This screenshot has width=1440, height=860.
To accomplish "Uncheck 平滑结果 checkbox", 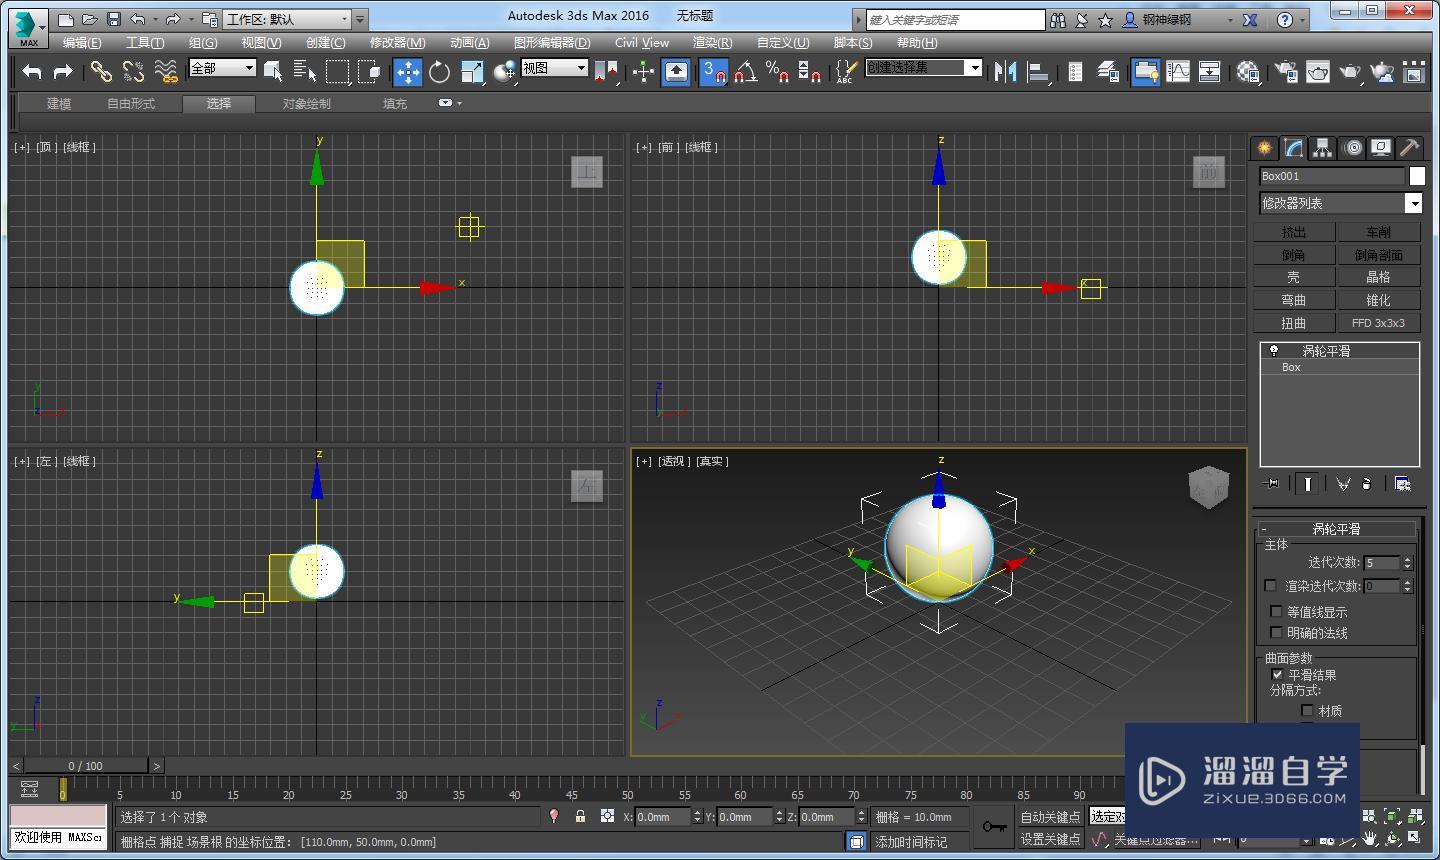I will point(1277,674).
